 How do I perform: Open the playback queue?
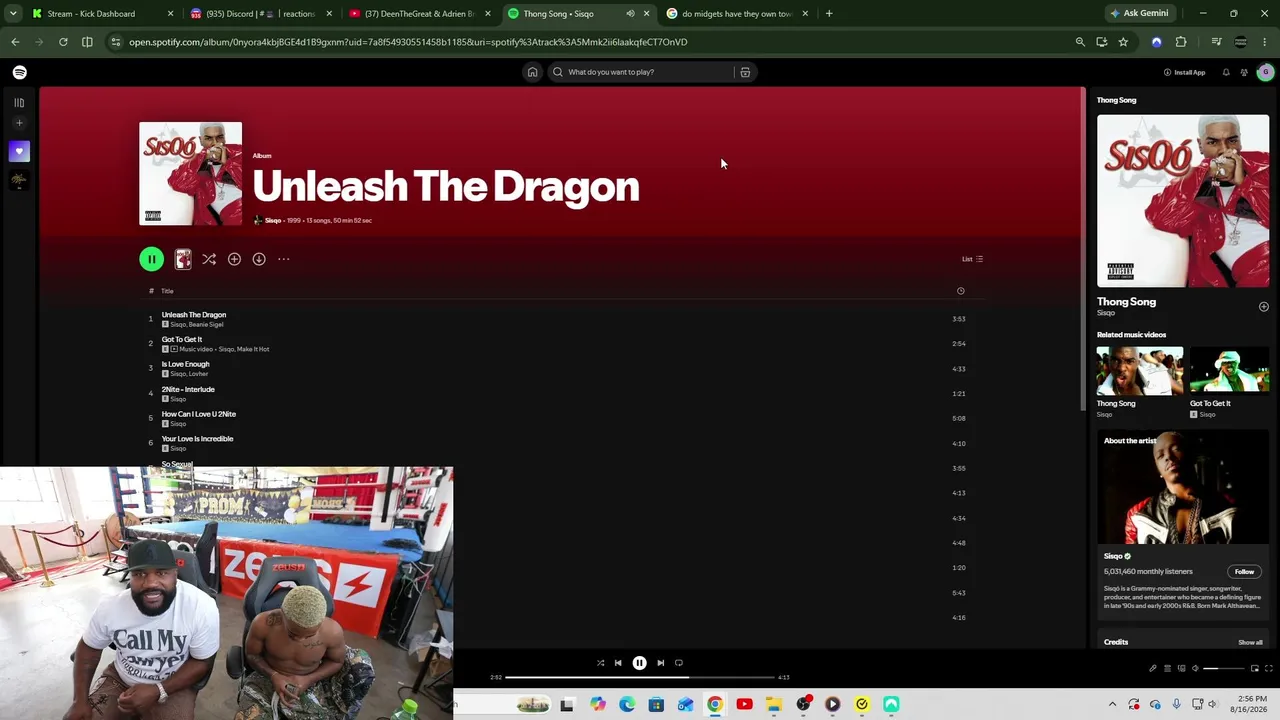pyautogui.click(x=1167, y=668)
